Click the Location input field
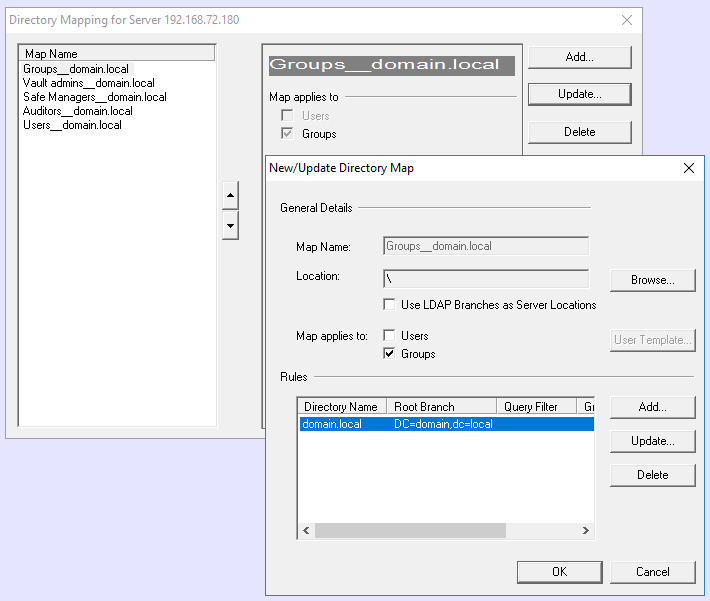 pyautogui.click(x=486, y=279)
